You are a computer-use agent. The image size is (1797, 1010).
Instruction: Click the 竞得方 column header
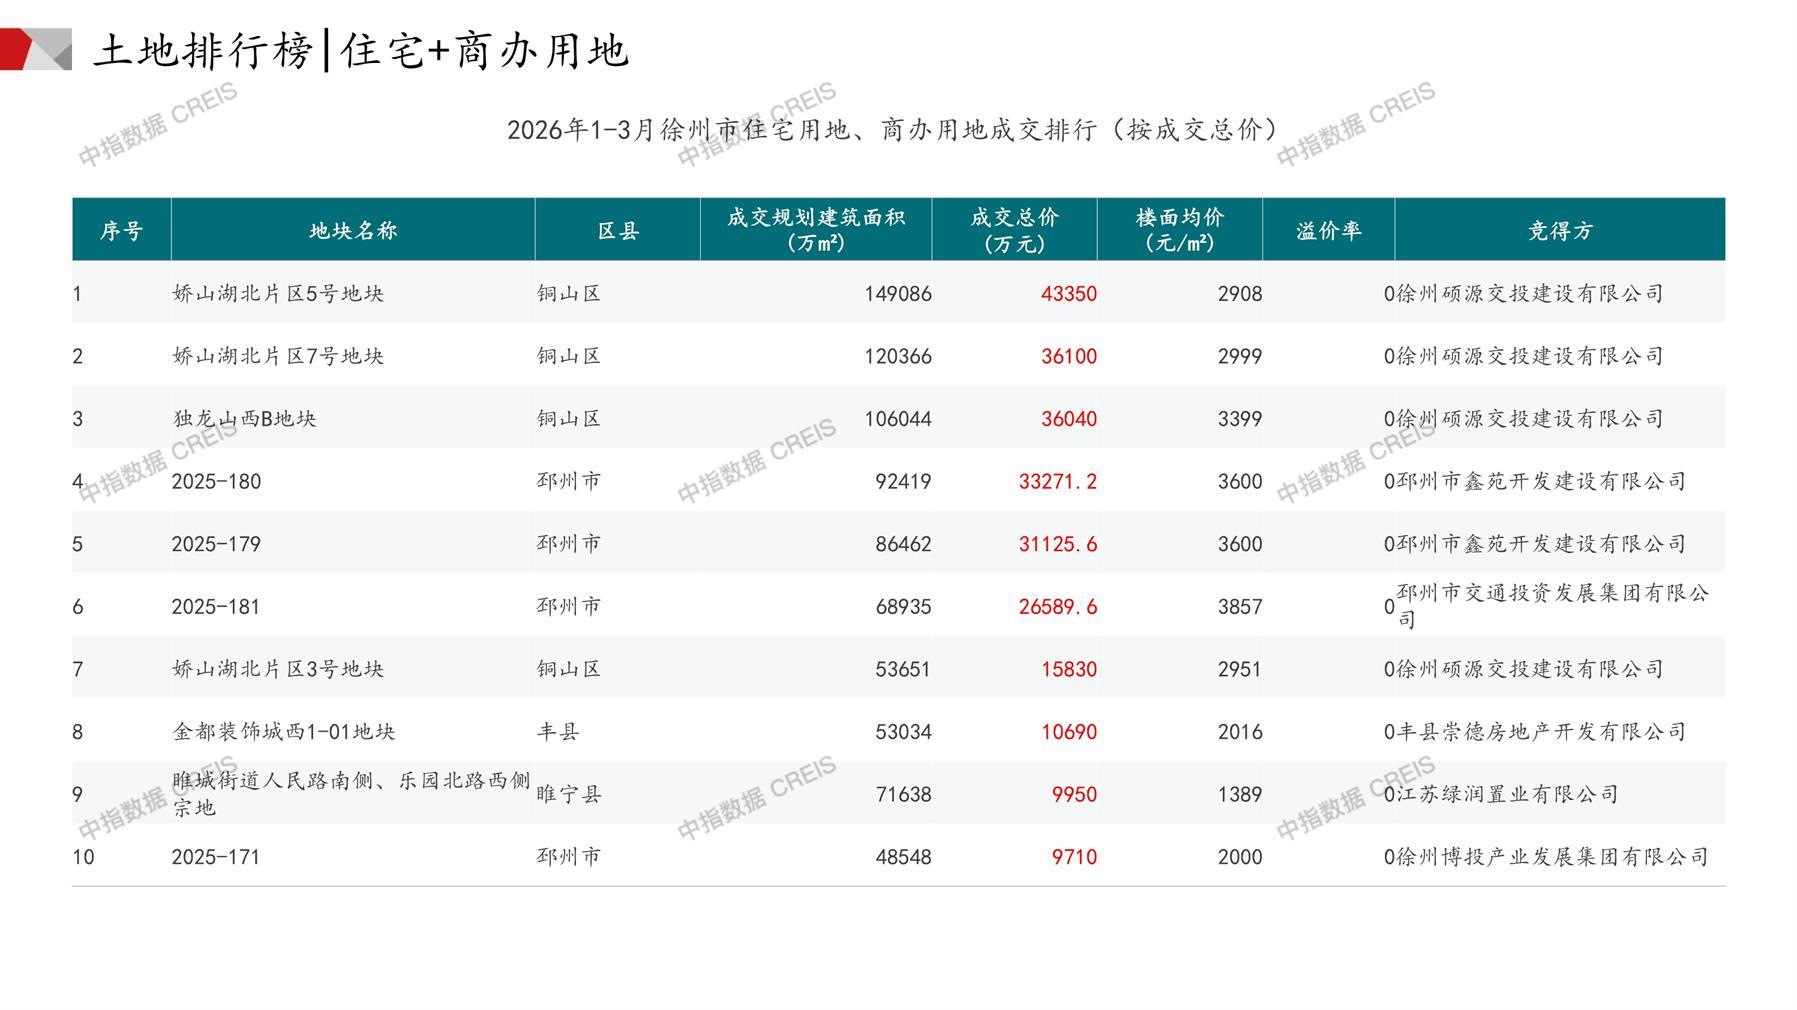pyautogui.click(x=1559, y=231)
